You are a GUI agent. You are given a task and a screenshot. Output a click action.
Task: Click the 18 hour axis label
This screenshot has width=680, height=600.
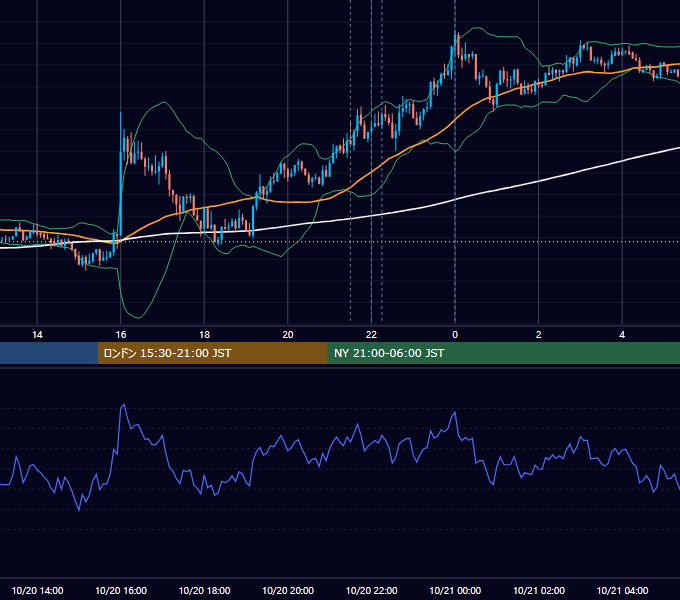coord(204,335)
